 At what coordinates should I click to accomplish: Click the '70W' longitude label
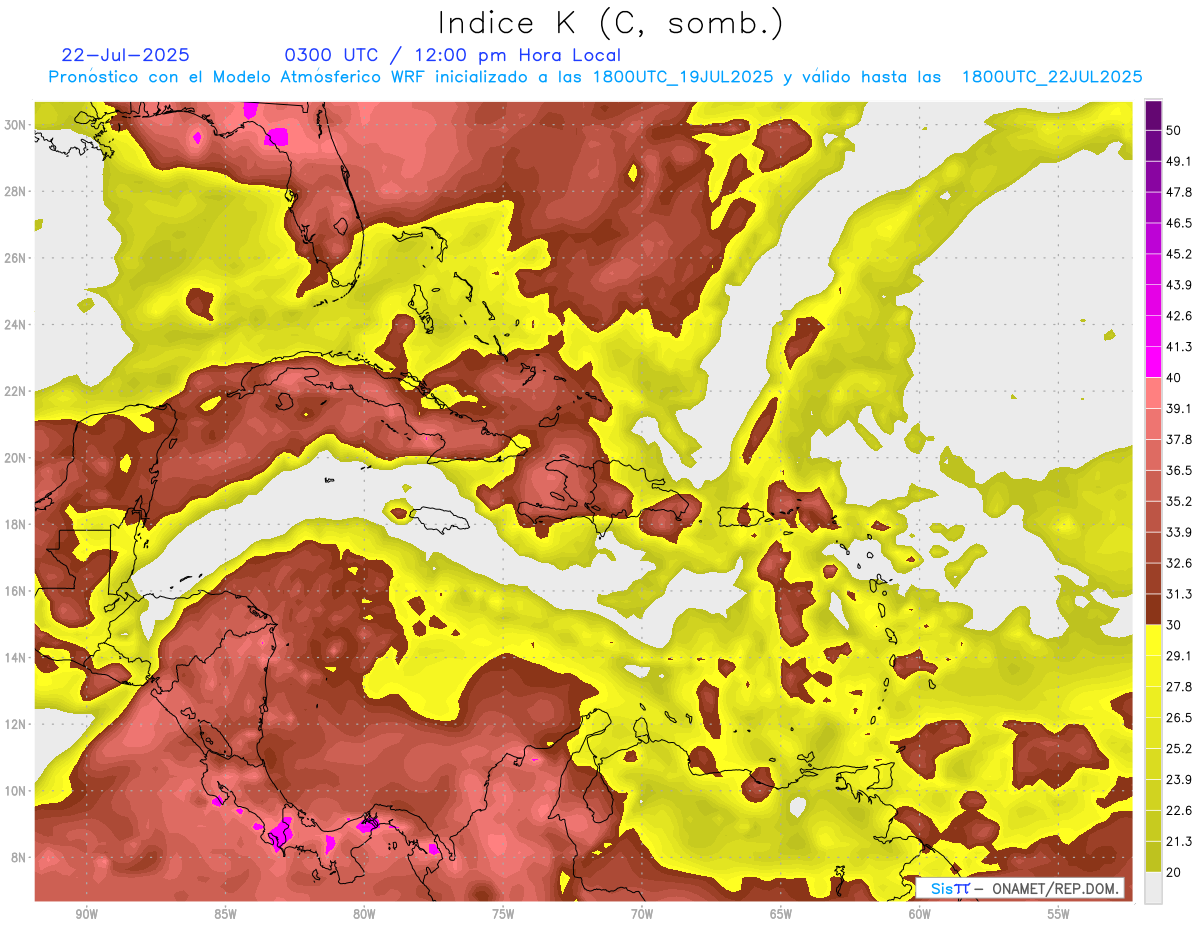[x=642, y=914]
